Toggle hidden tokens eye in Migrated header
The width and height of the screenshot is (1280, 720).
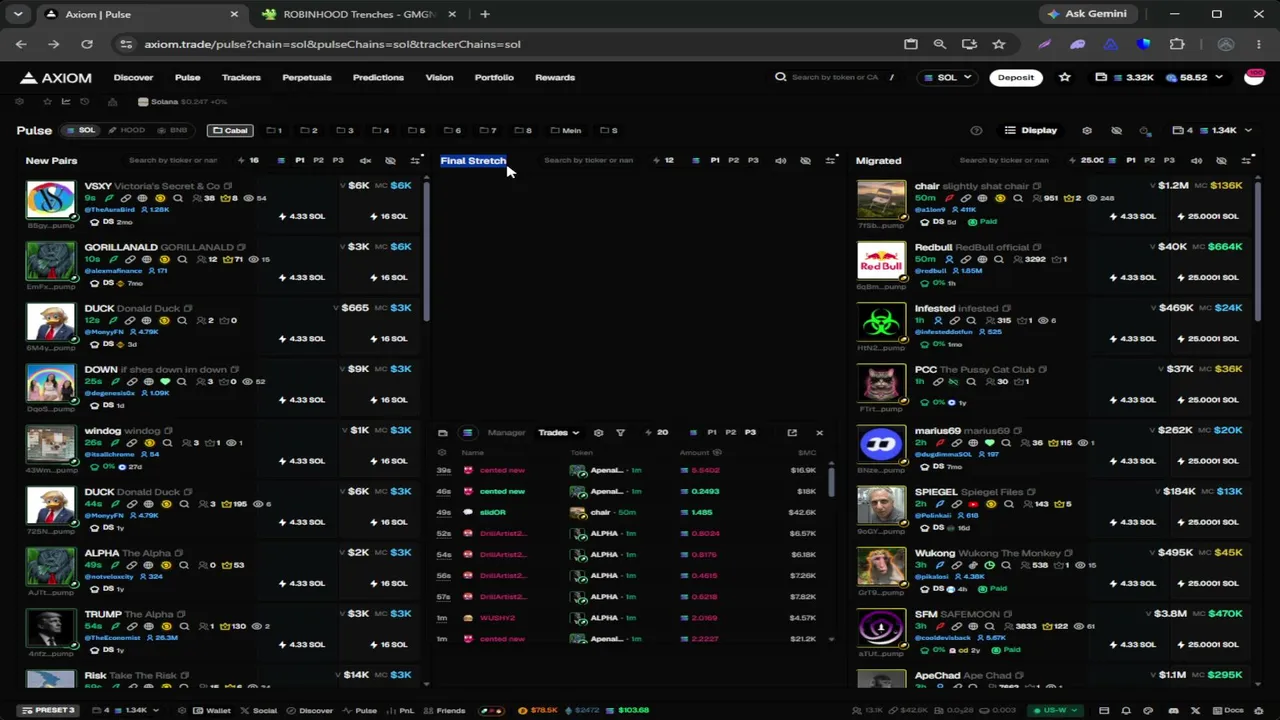tap(1221, 160)
